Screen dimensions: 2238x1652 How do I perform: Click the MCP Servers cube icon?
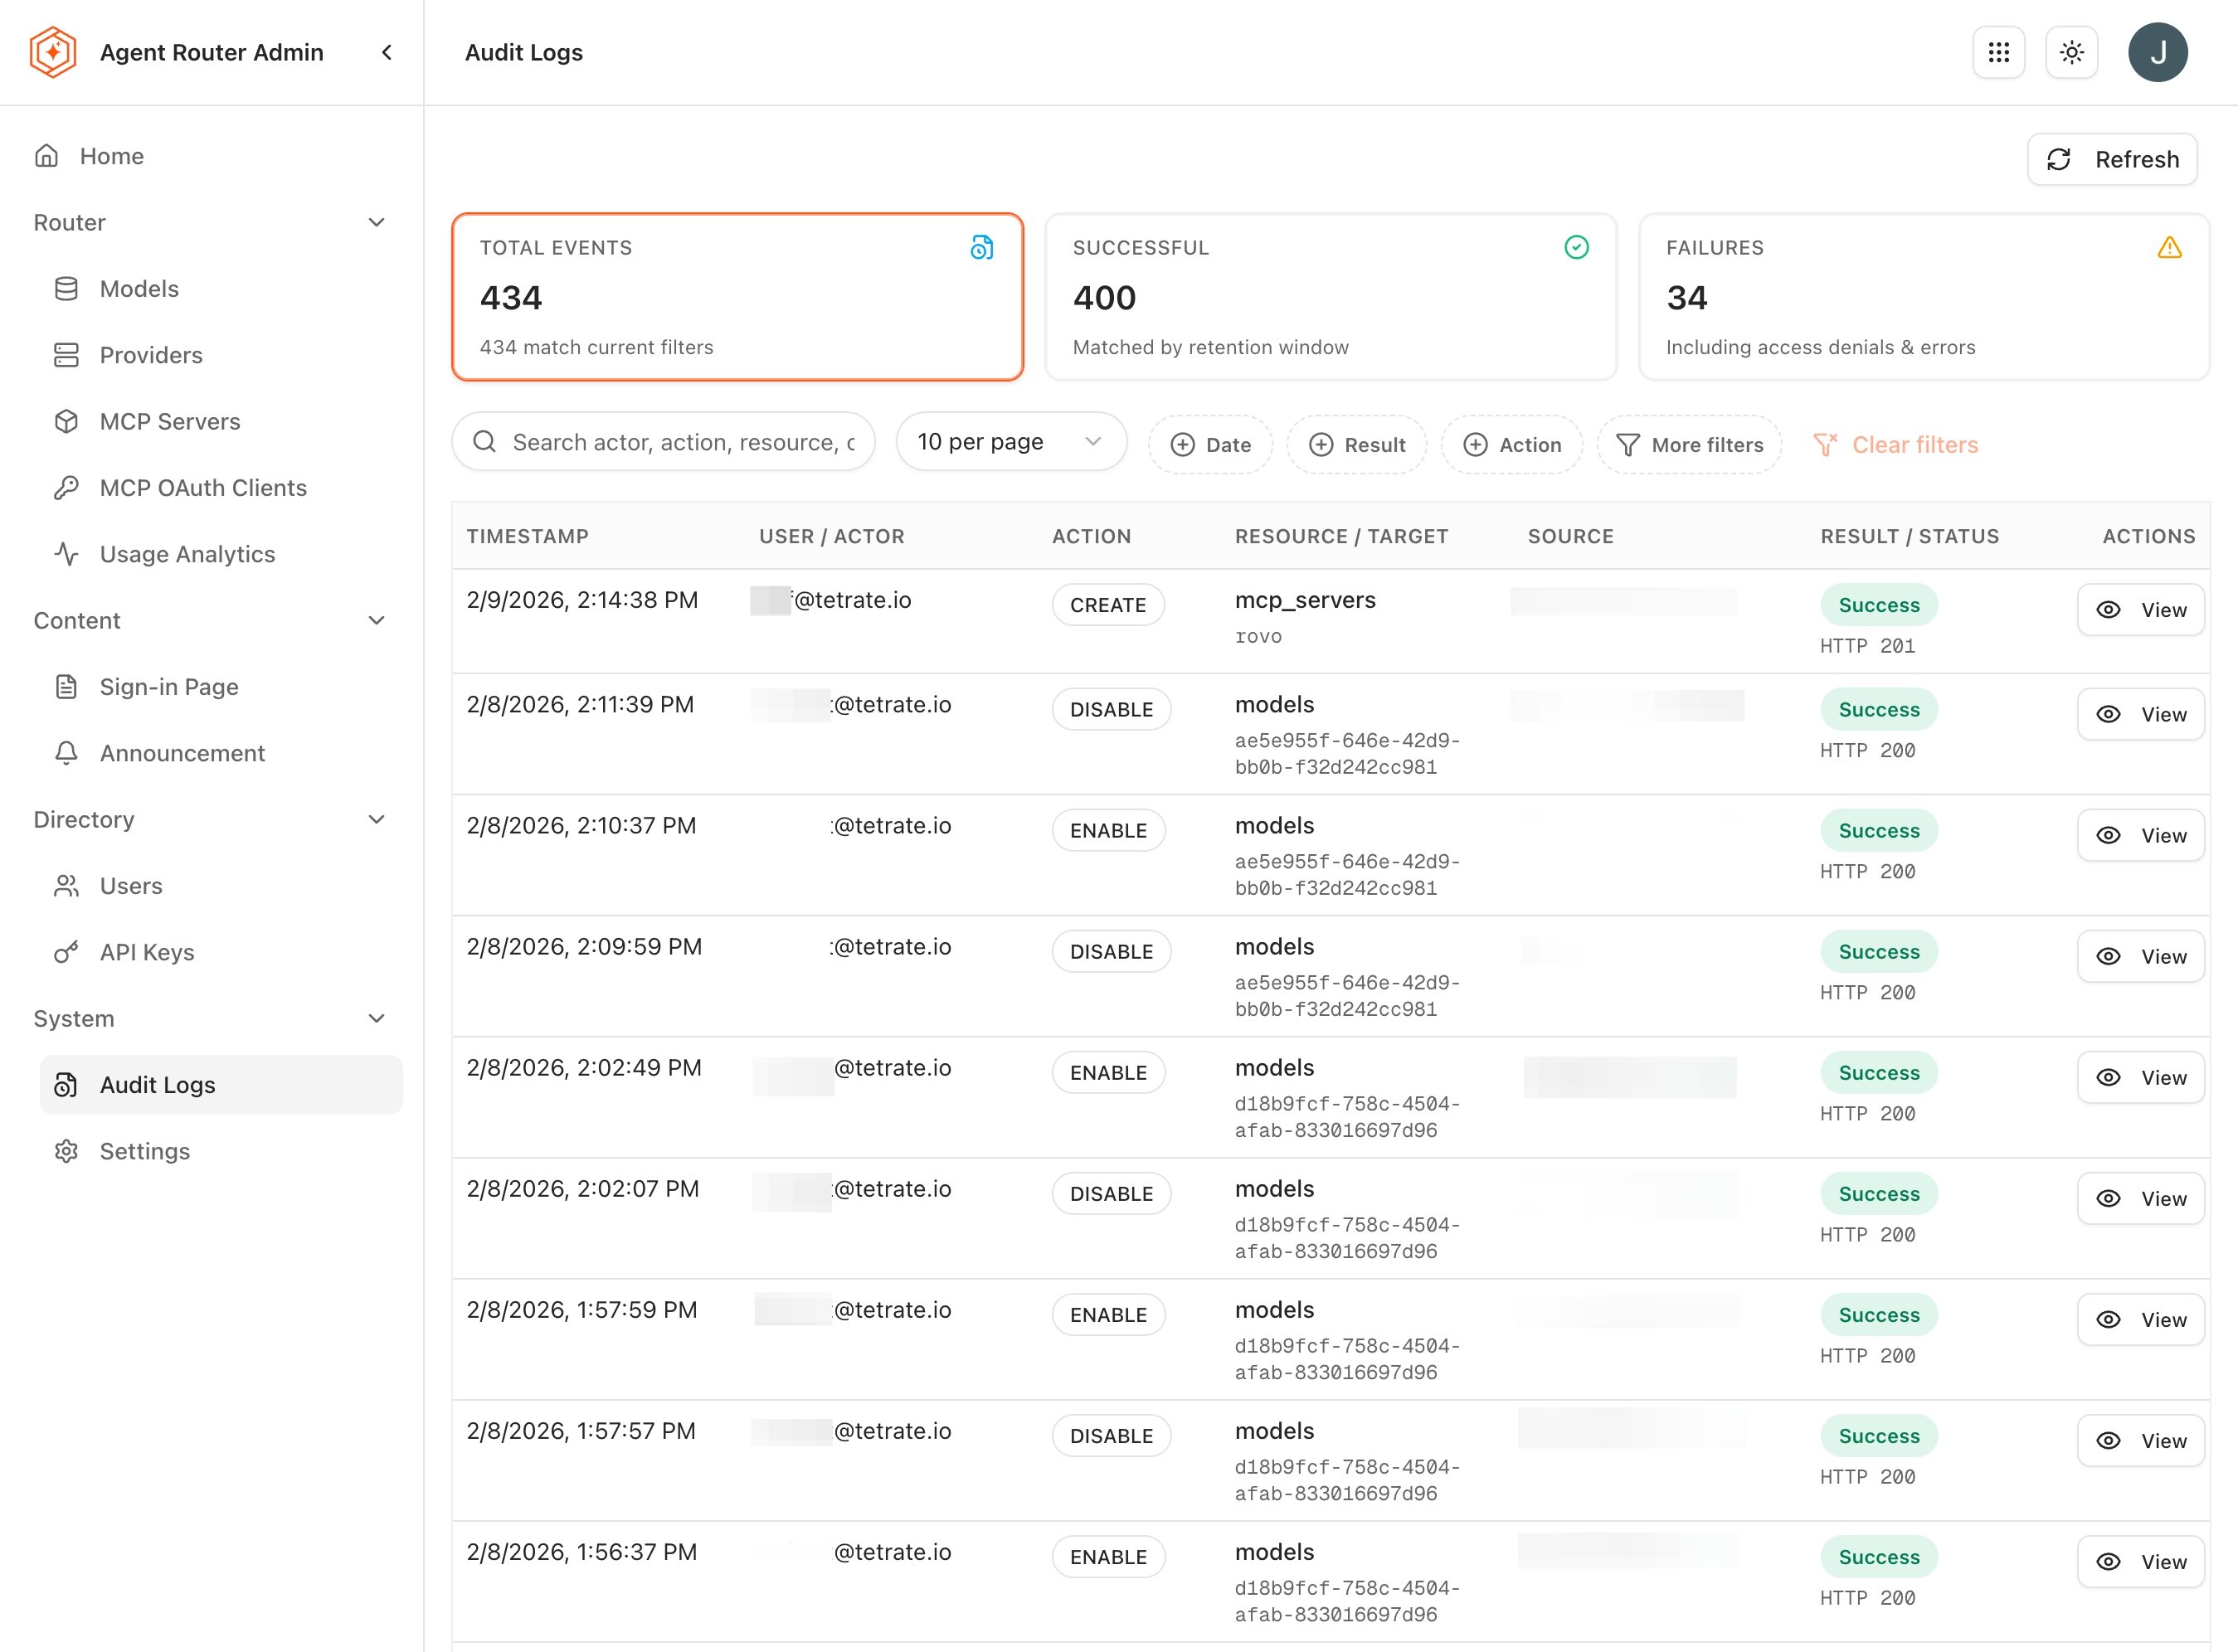pos(66,421)
